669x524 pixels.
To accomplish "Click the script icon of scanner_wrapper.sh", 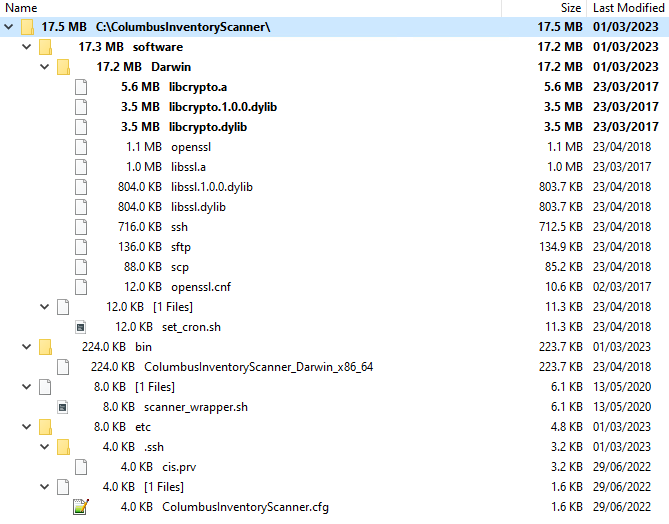I will point(63,408).
